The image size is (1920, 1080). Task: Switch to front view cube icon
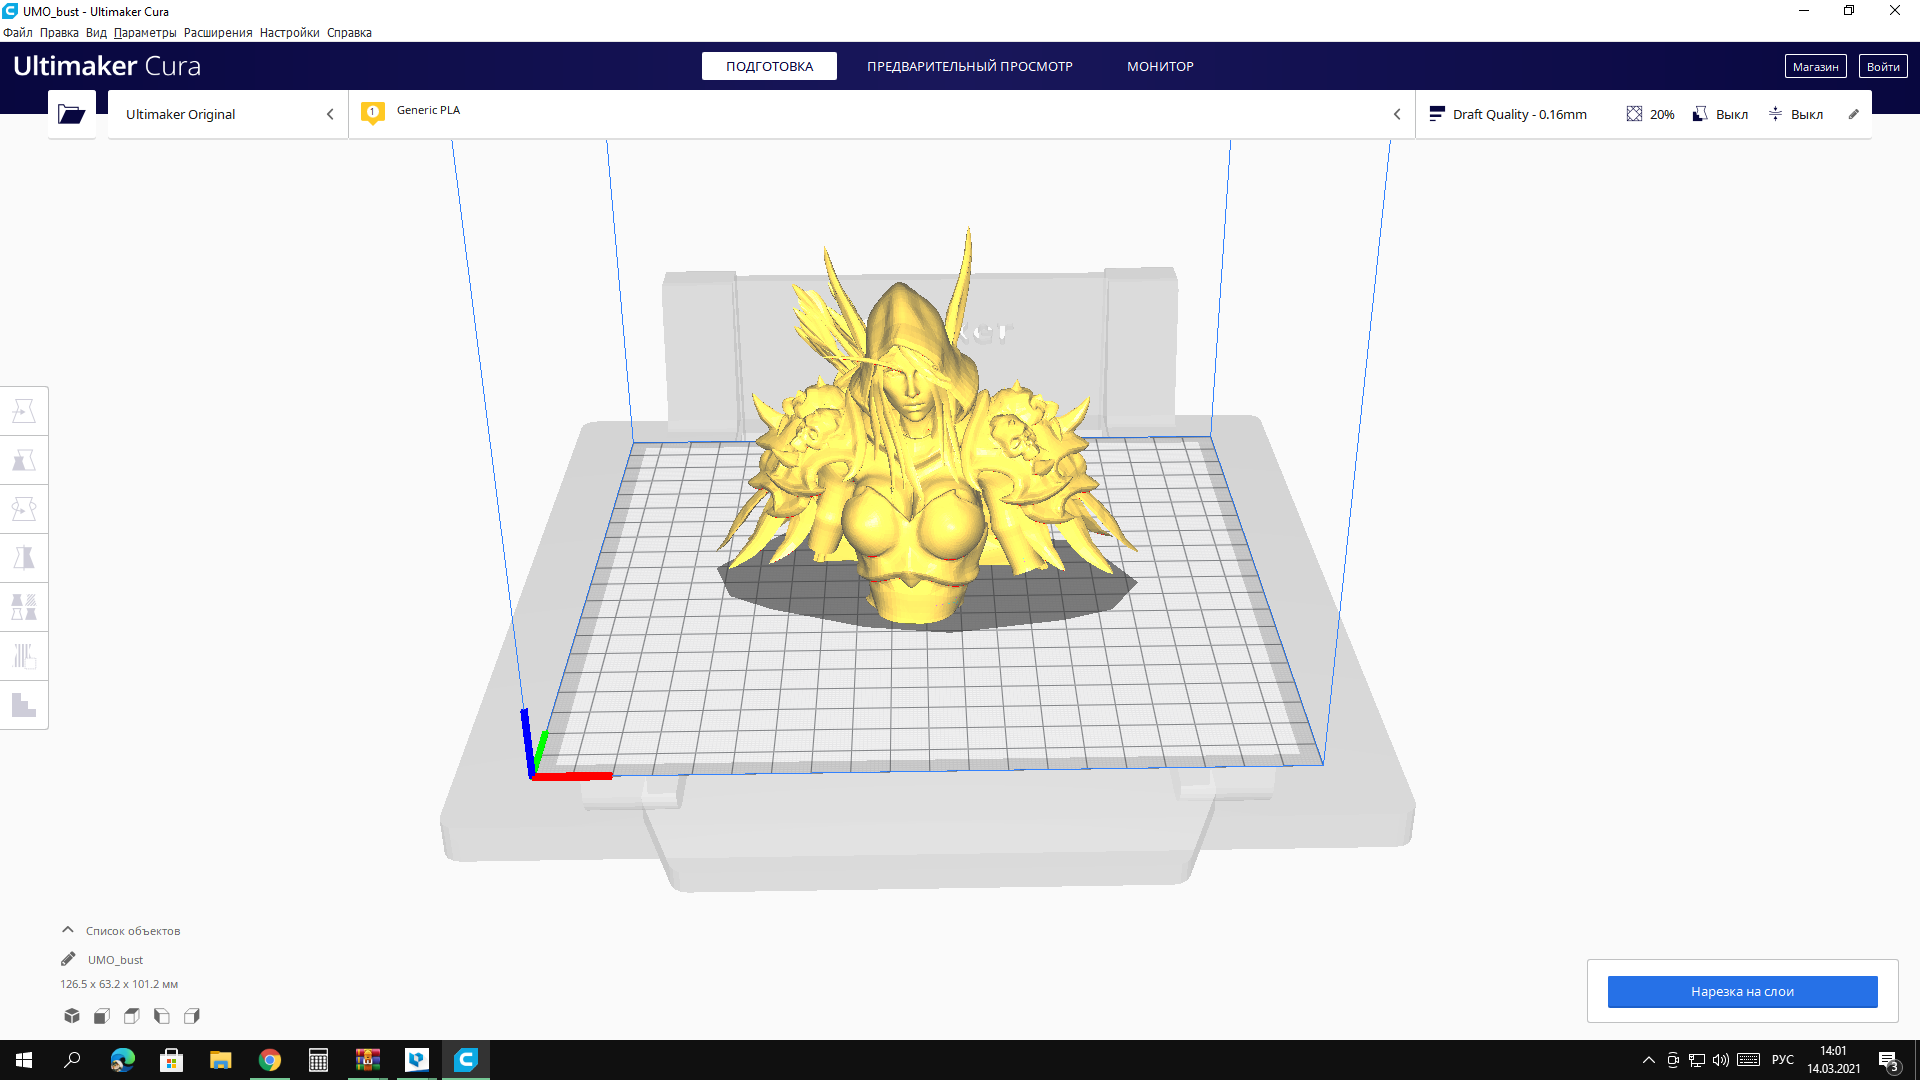(102, 1016)
